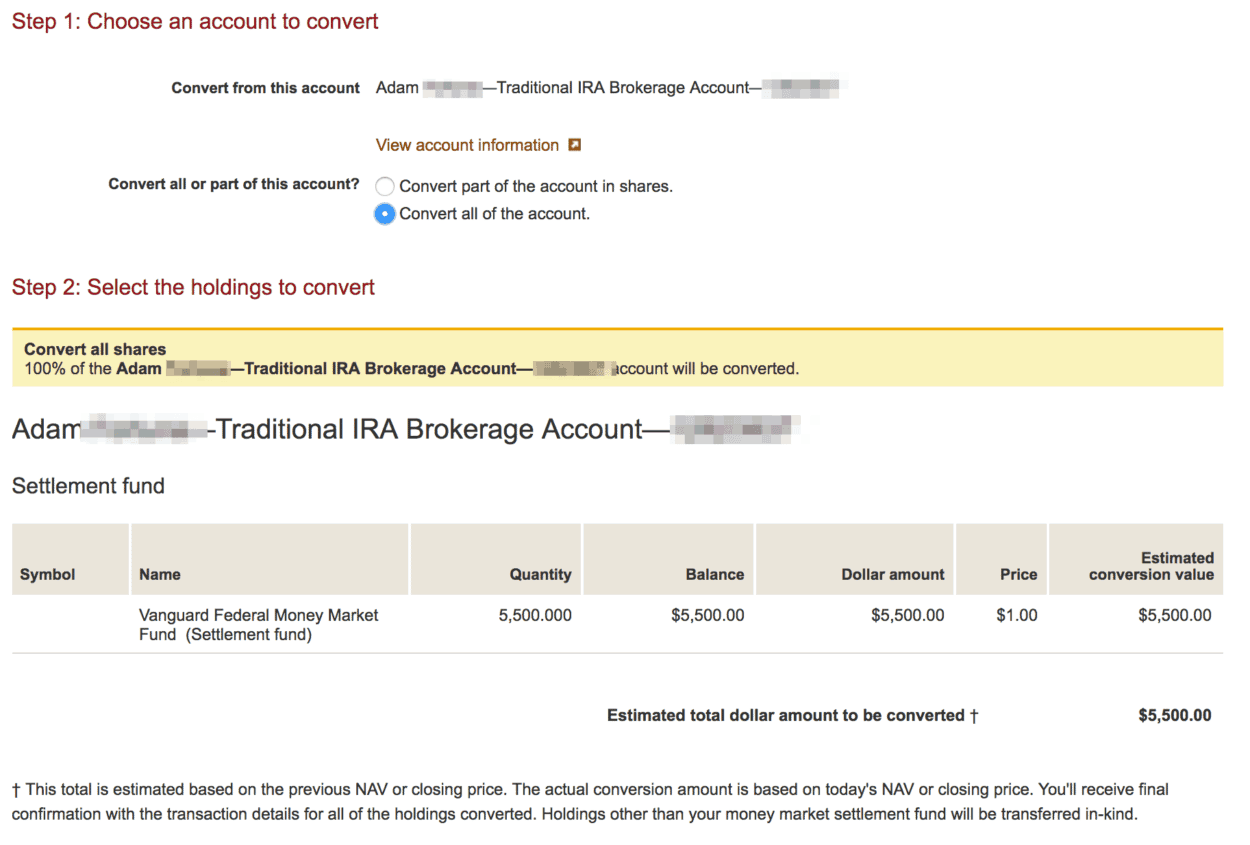
Task: Click the dagger footnote symbol after total amount
Action: (974, 715)
